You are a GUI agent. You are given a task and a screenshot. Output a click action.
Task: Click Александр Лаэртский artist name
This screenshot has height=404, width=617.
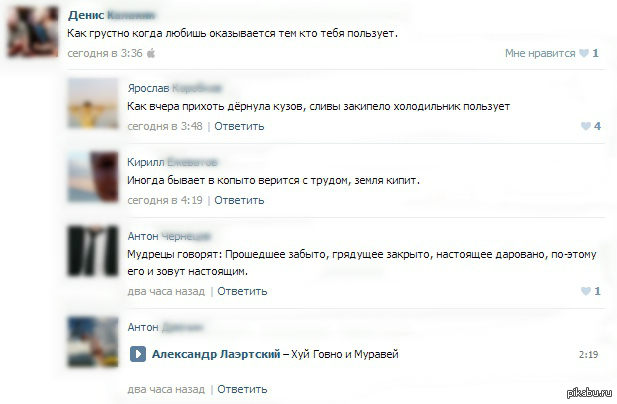(216, 354)
